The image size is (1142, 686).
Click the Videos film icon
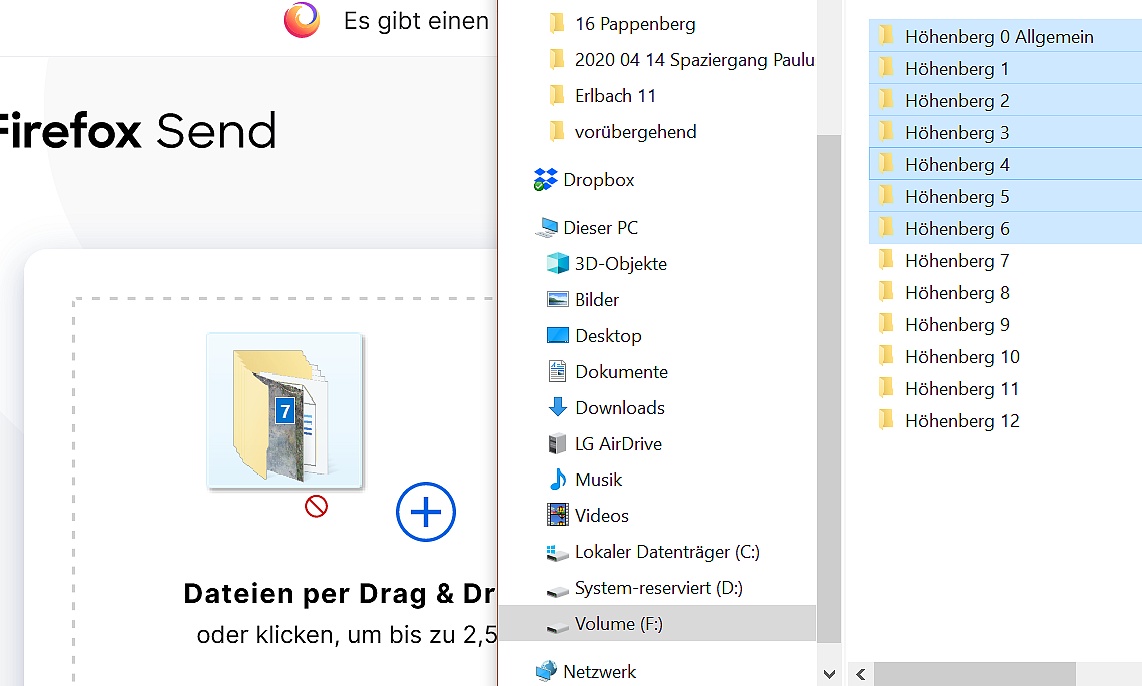point(558,516)
